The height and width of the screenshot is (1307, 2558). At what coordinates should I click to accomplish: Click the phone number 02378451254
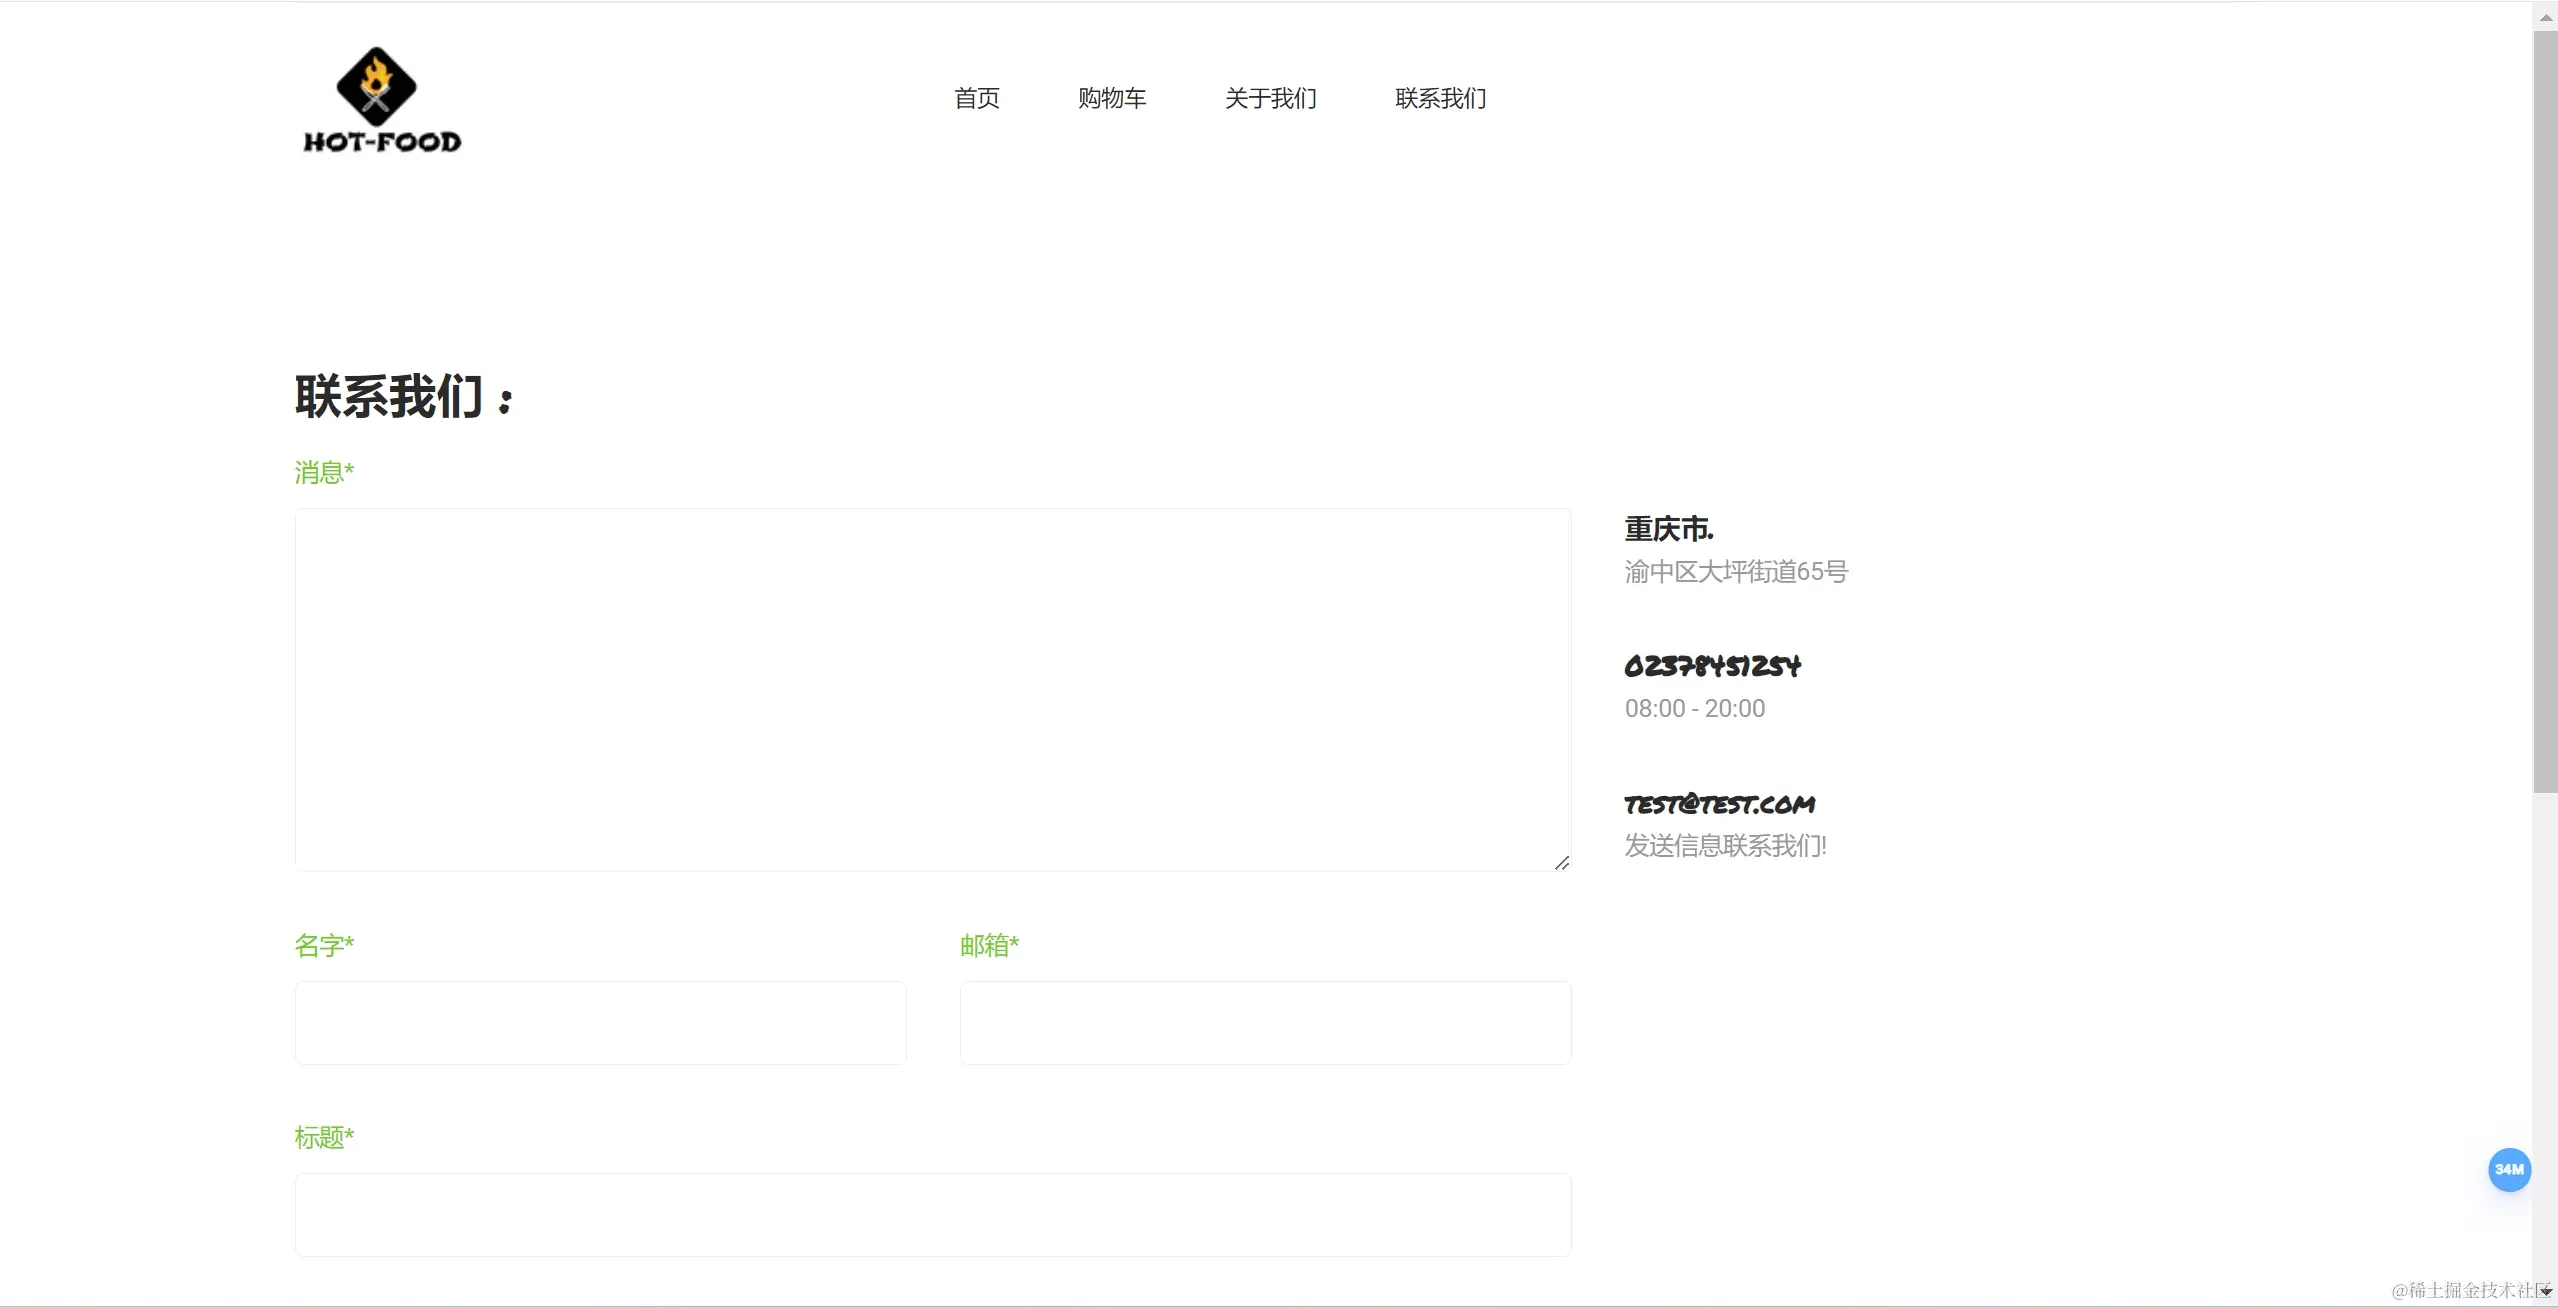click(1712, 666)
